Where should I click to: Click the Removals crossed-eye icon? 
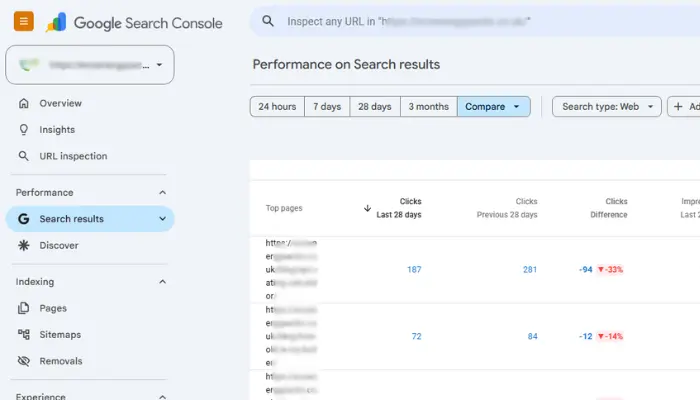point(24,361)
